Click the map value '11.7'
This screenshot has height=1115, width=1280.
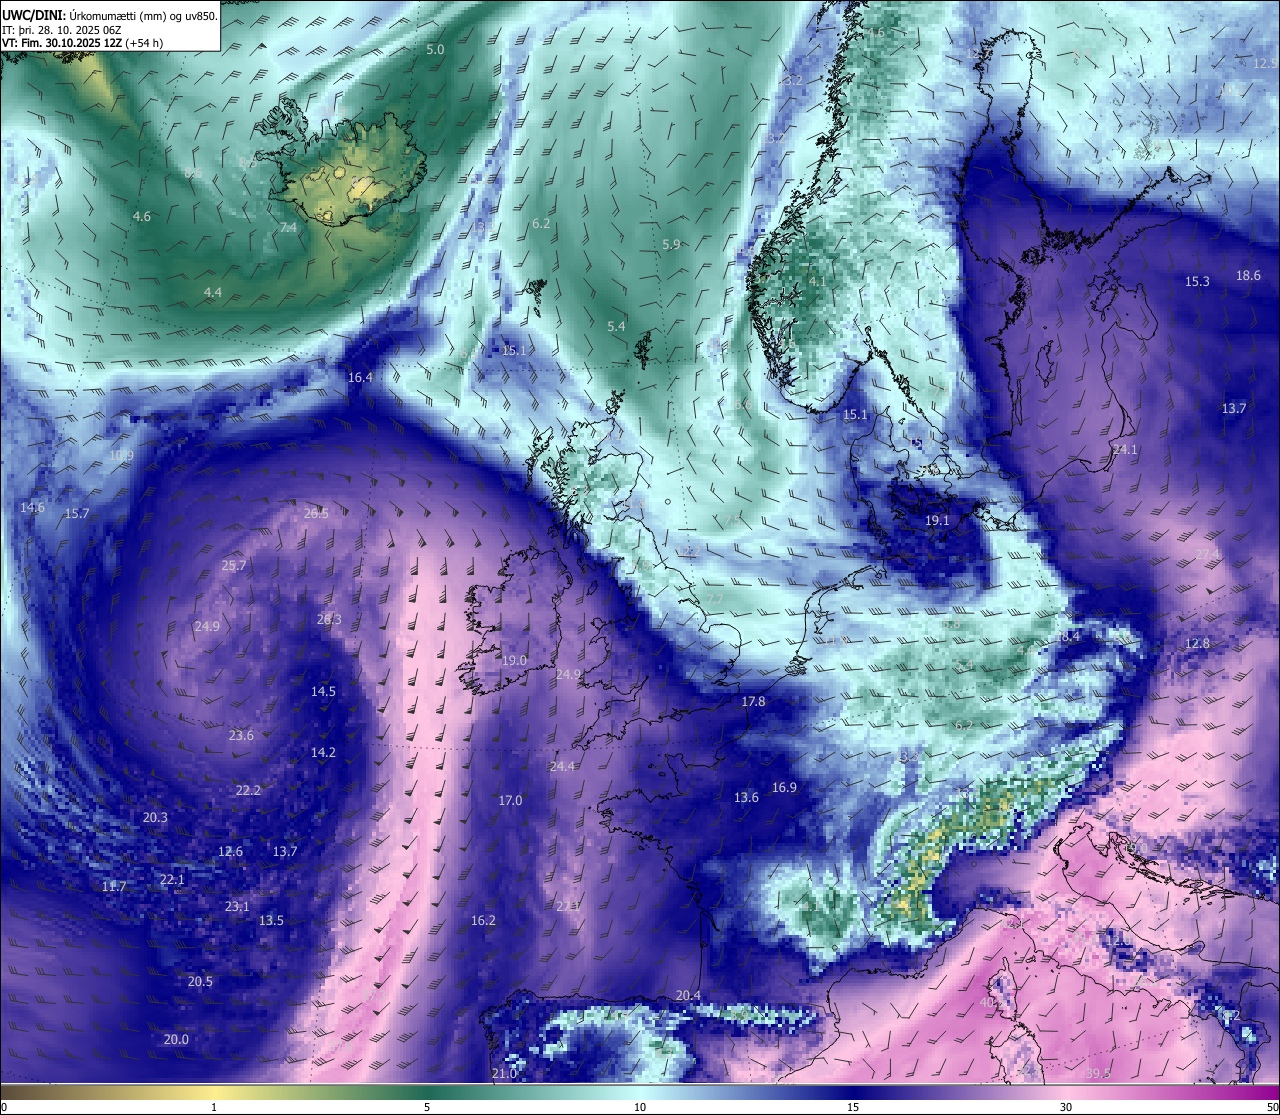[x=114, y=886]
